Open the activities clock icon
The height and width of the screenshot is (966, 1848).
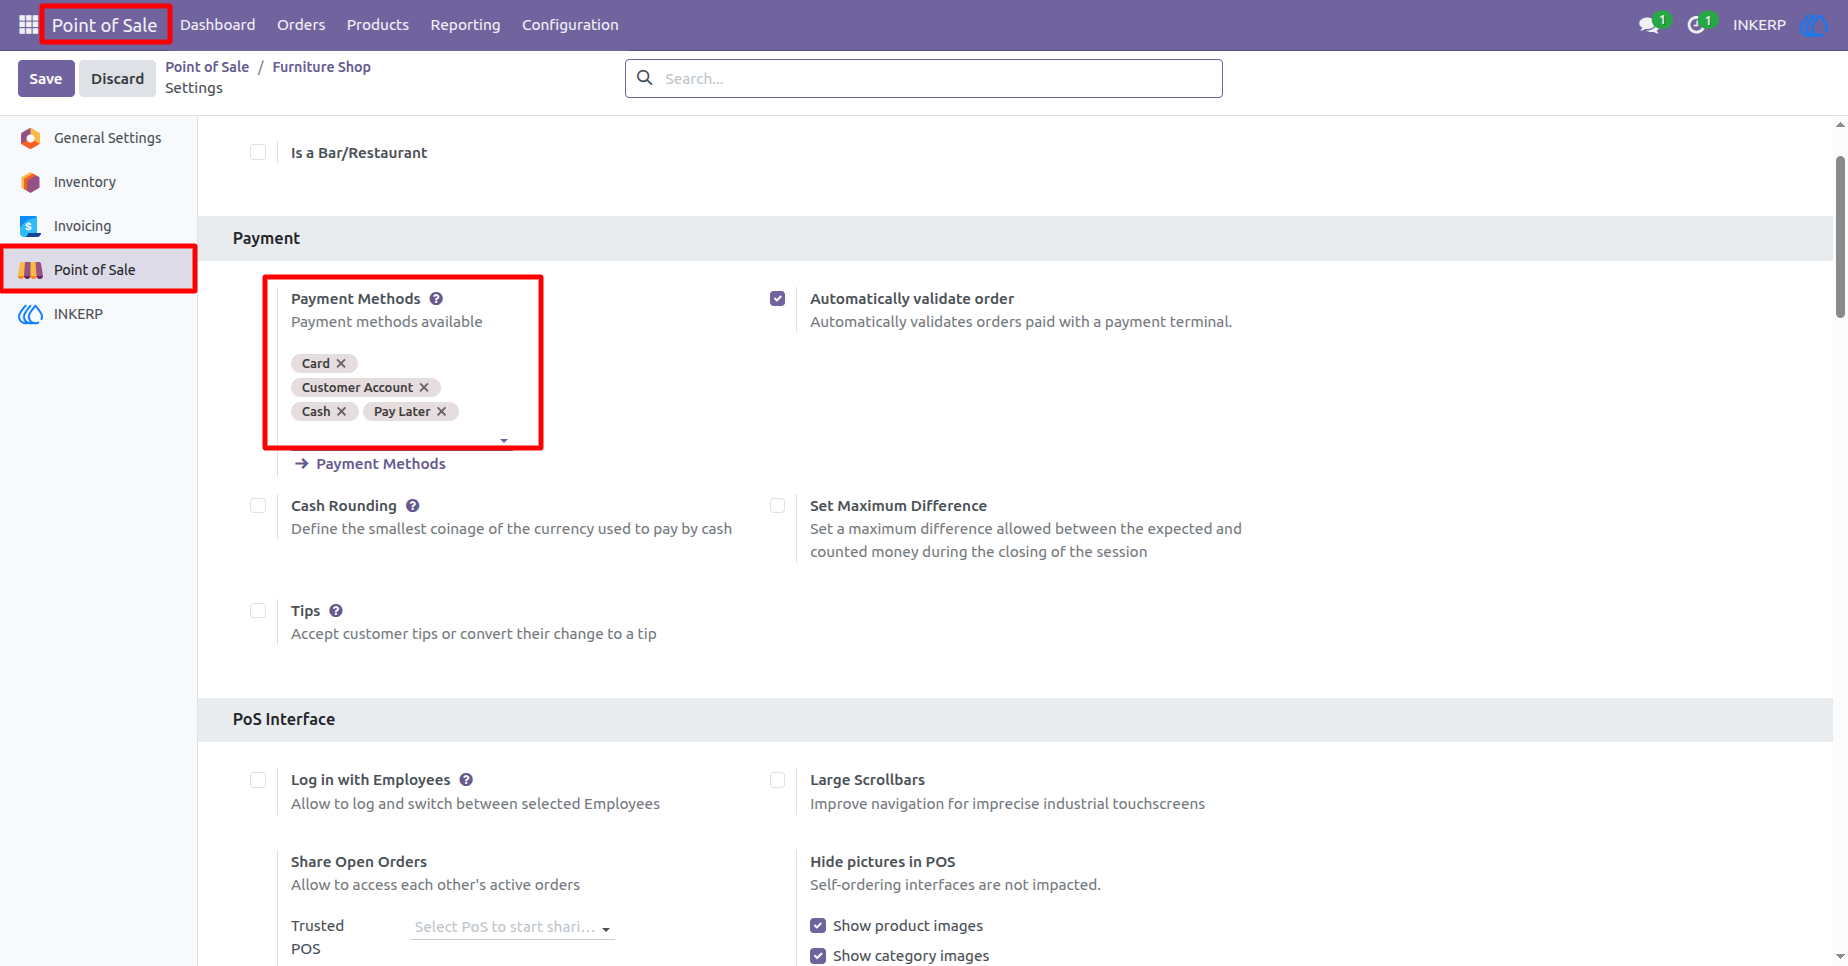pyautogui.click(x=1696, y=25)
